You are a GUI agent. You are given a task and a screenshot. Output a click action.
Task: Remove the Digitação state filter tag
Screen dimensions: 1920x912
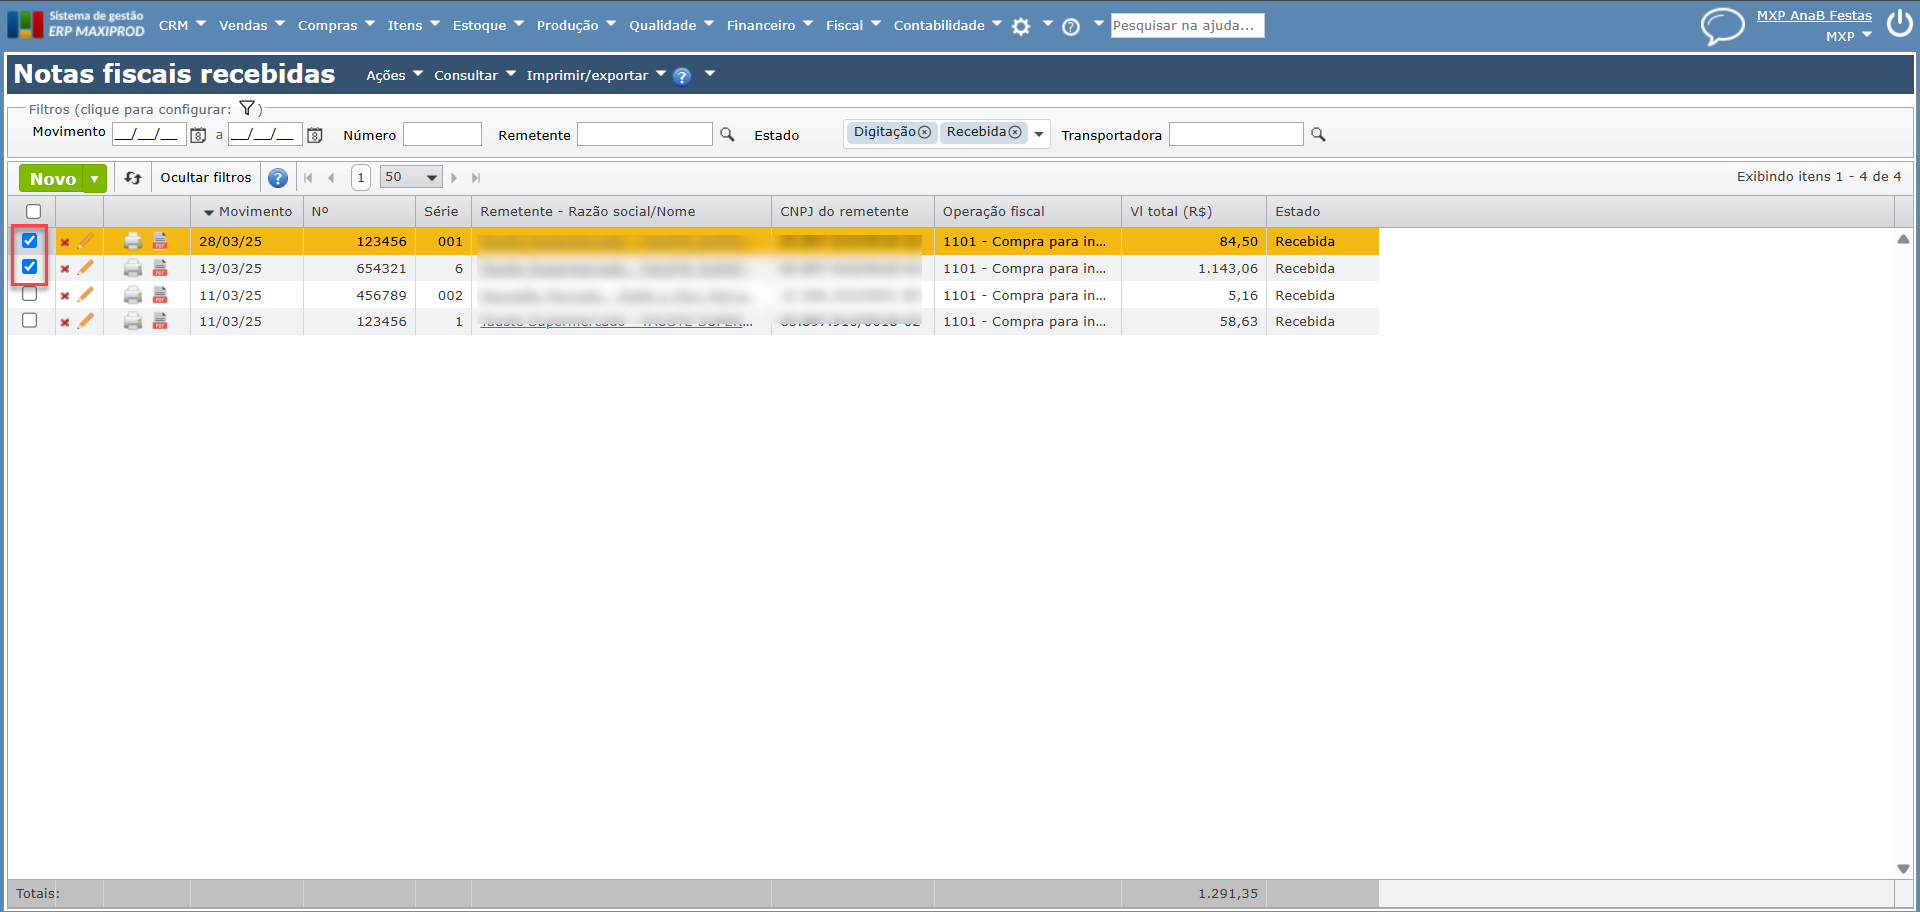tap(924, 132)
